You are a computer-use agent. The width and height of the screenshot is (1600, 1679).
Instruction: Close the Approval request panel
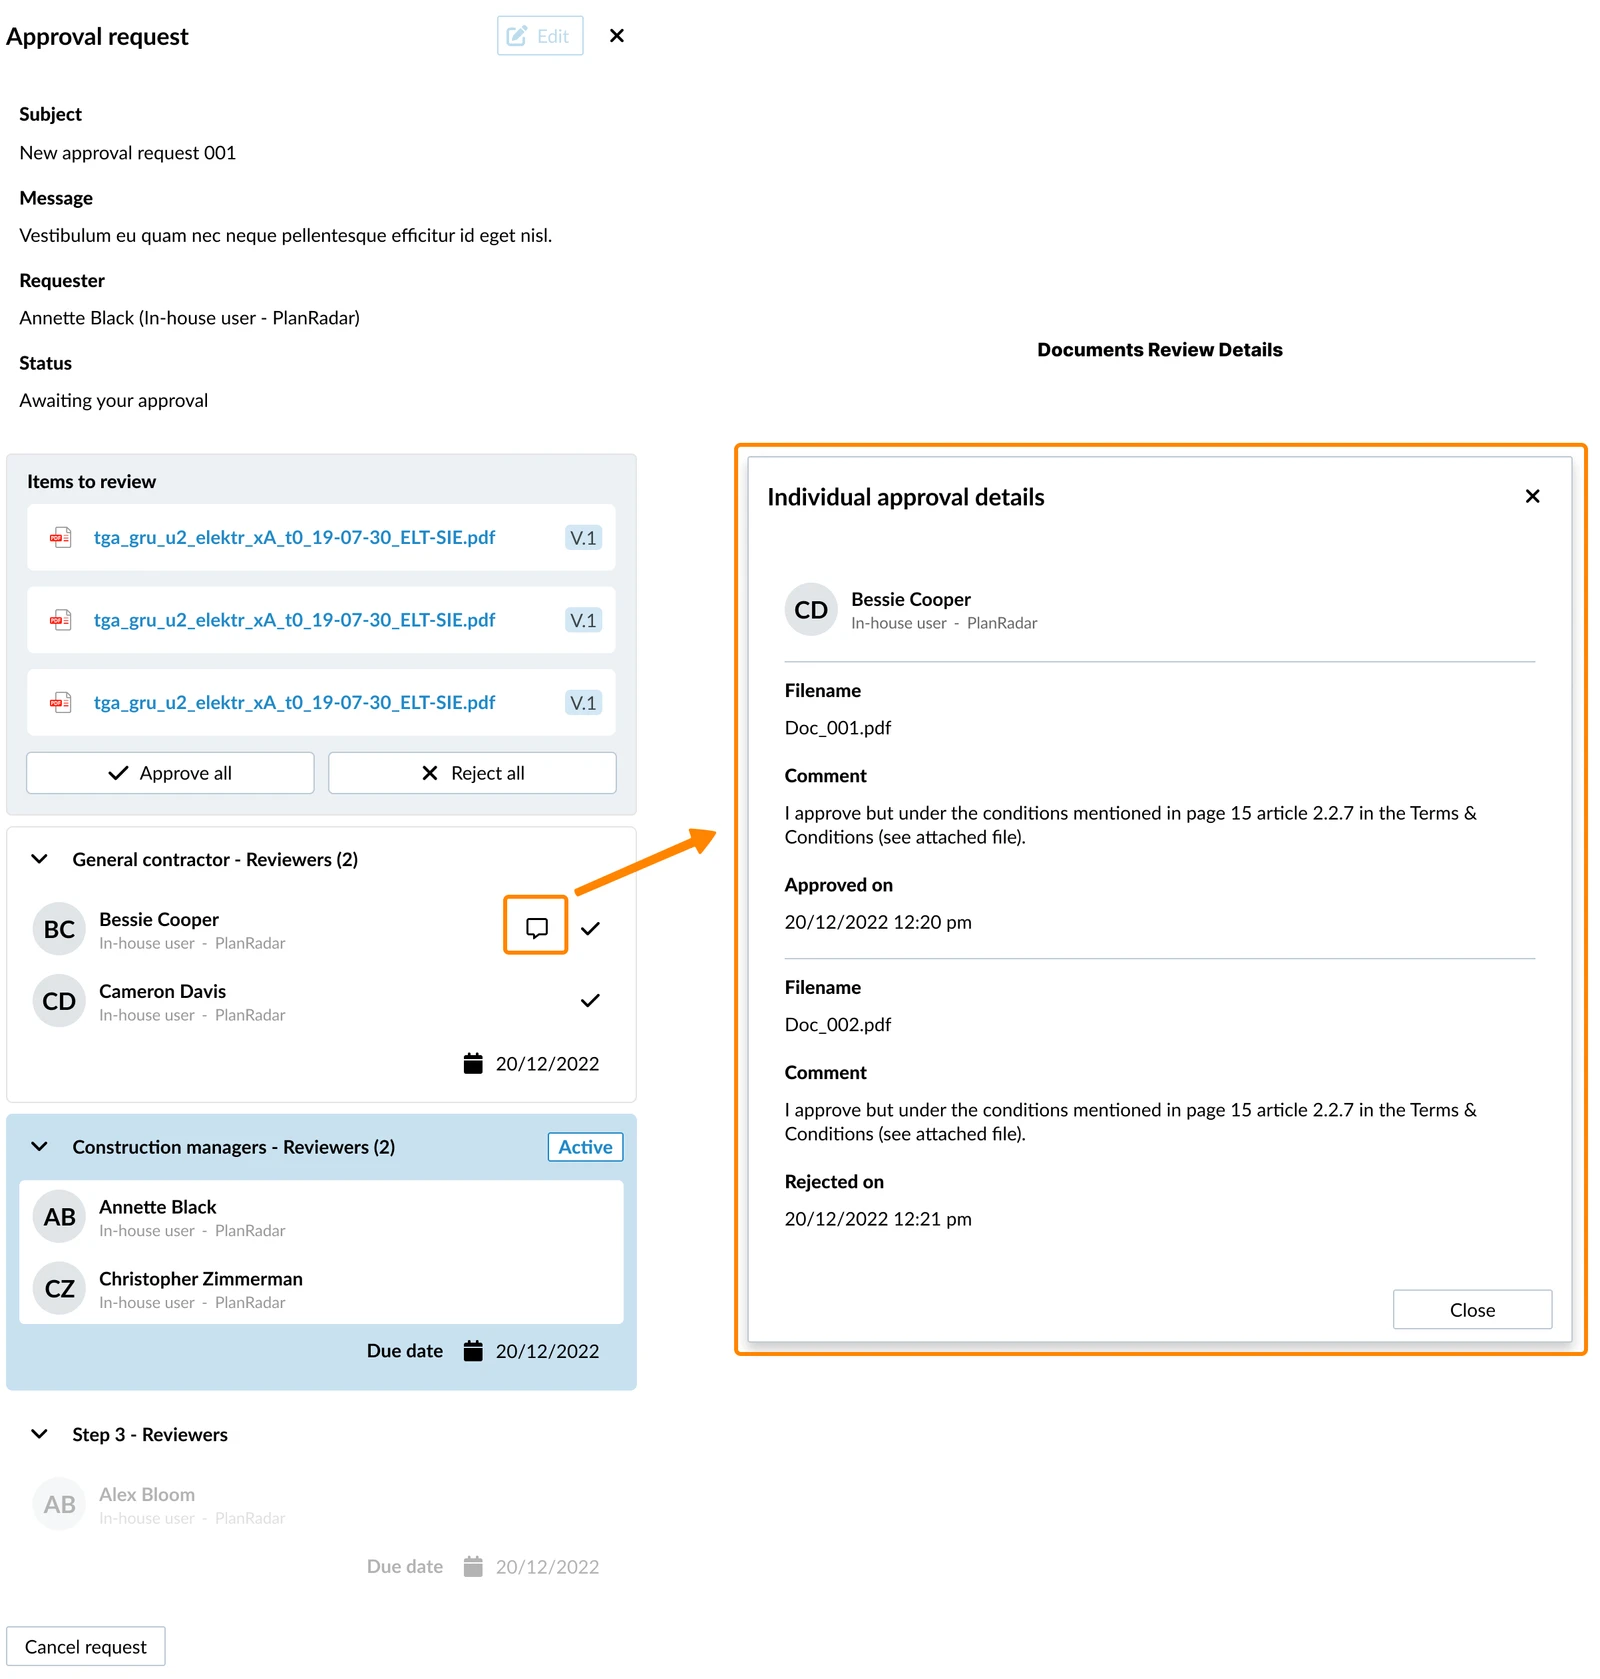(x=617, y=36)
